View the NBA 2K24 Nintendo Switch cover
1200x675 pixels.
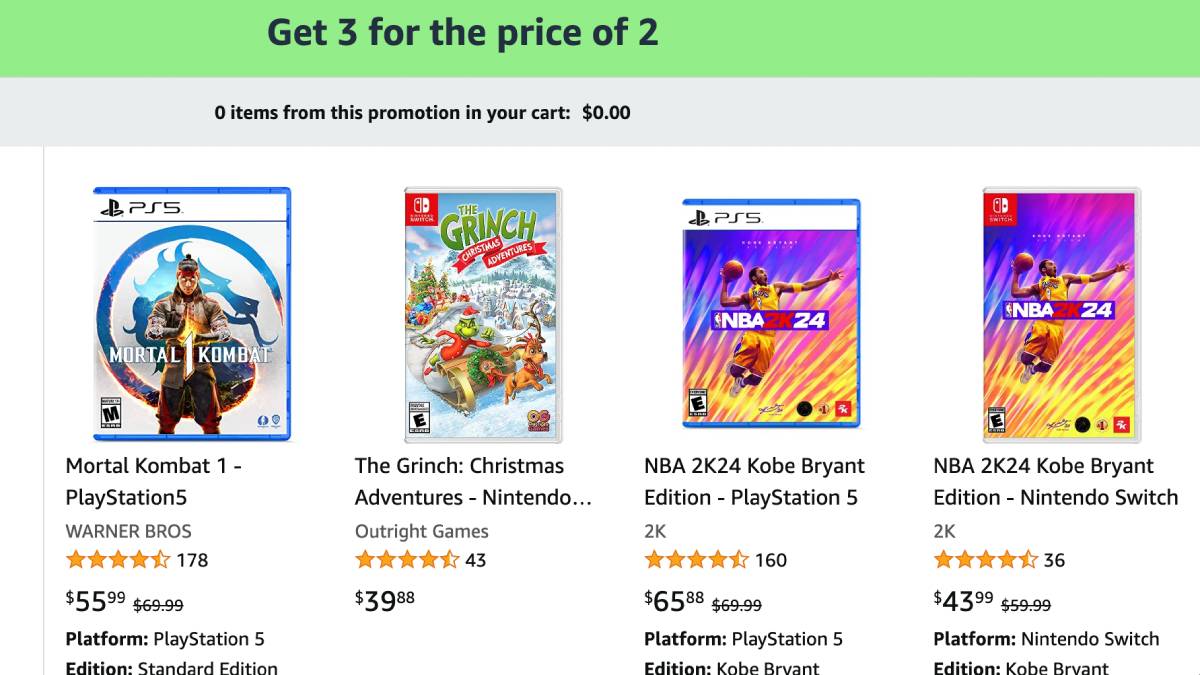coord(1061,314)
